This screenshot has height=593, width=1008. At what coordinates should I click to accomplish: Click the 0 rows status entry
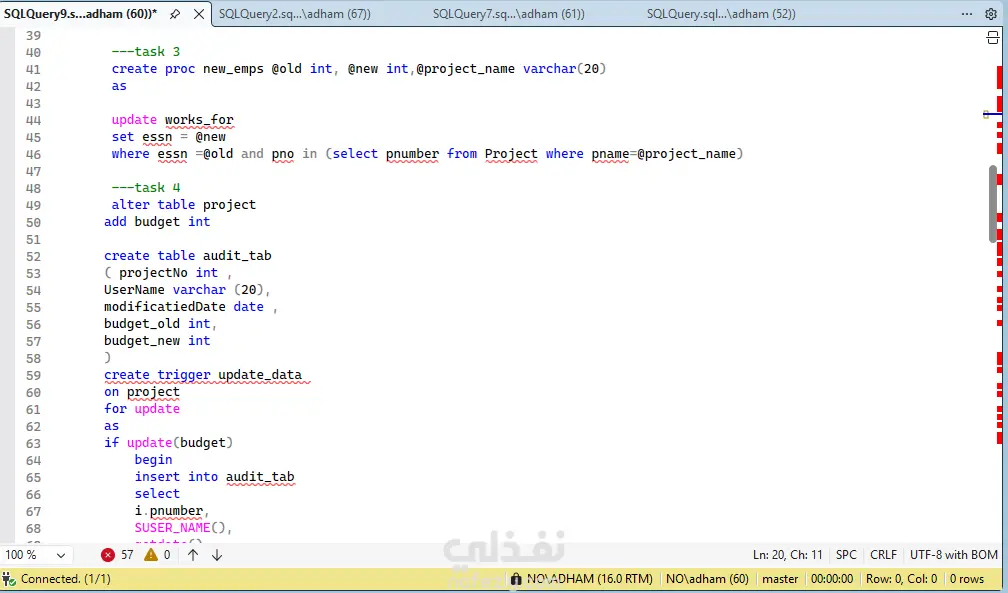pos(967,579)
